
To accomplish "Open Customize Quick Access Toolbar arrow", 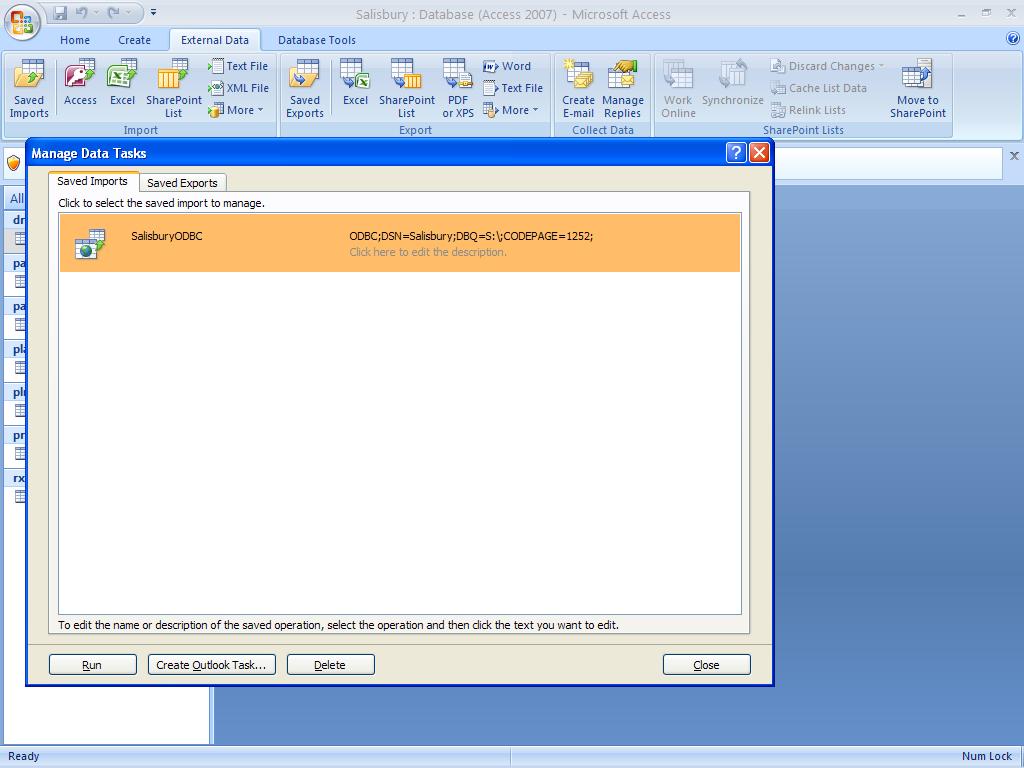I will [x=153, y=12].
